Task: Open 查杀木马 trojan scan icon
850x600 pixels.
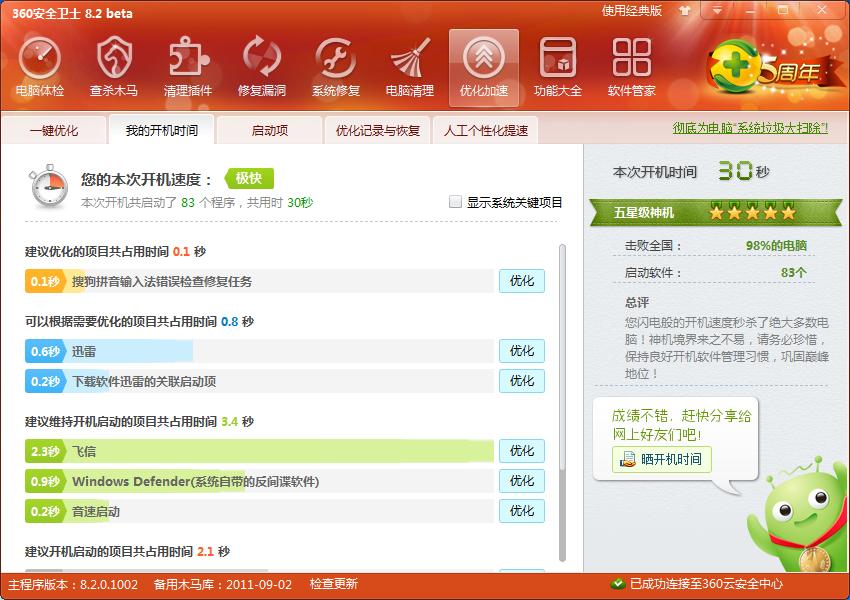Action: 114,67
